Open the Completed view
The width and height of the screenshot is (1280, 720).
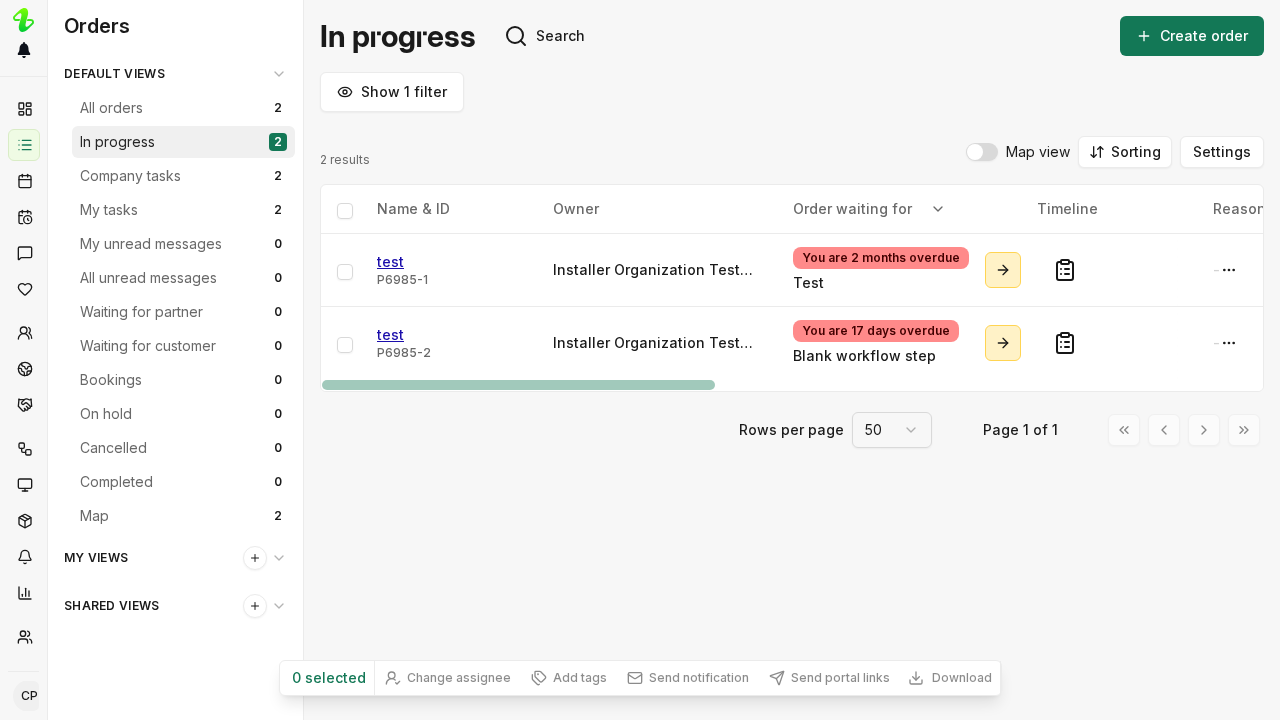[x=183, y=482]
